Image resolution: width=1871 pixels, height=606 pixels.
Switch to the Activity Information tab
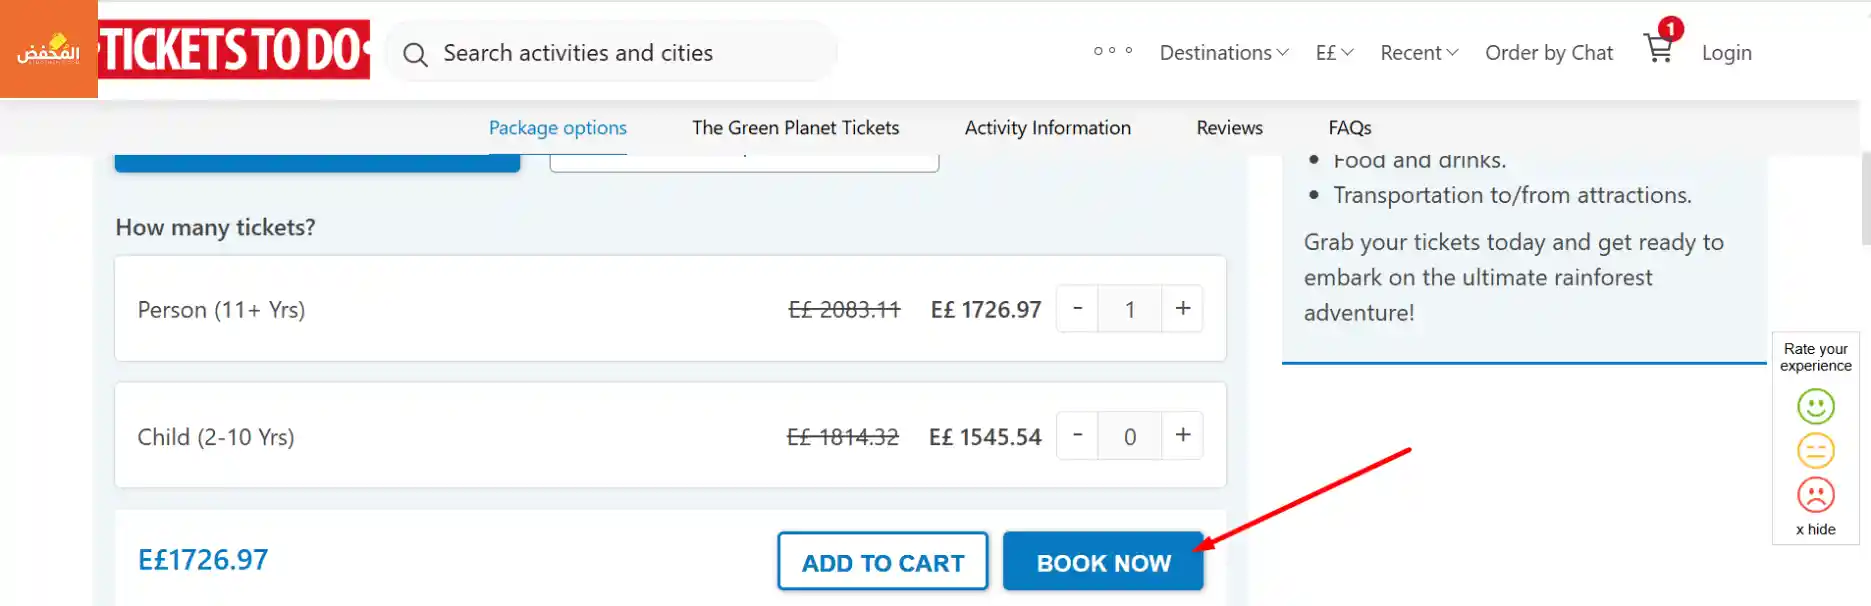pyautogui.click(x=1047, y=128)
